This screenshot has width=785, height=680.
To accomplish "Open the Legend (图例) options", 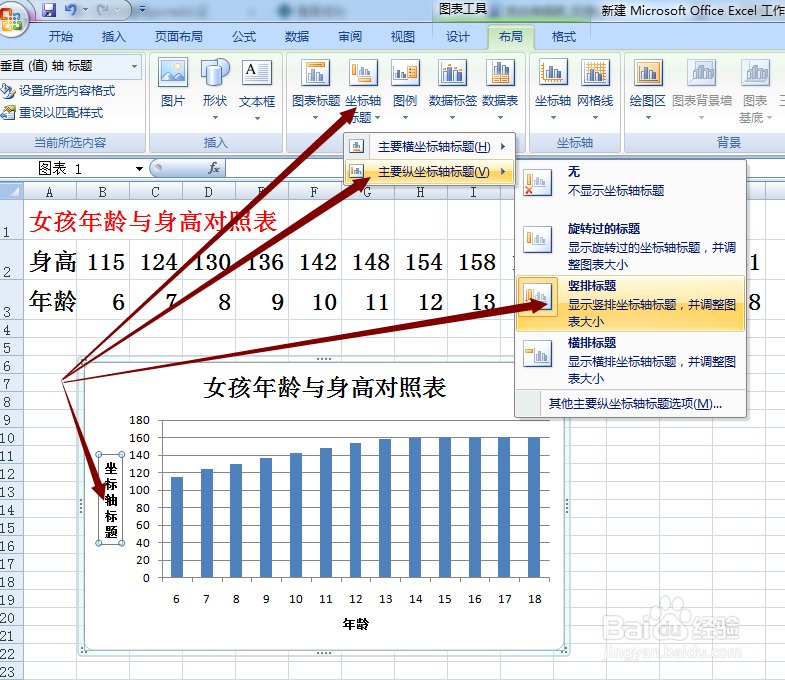I will [405, 89].
